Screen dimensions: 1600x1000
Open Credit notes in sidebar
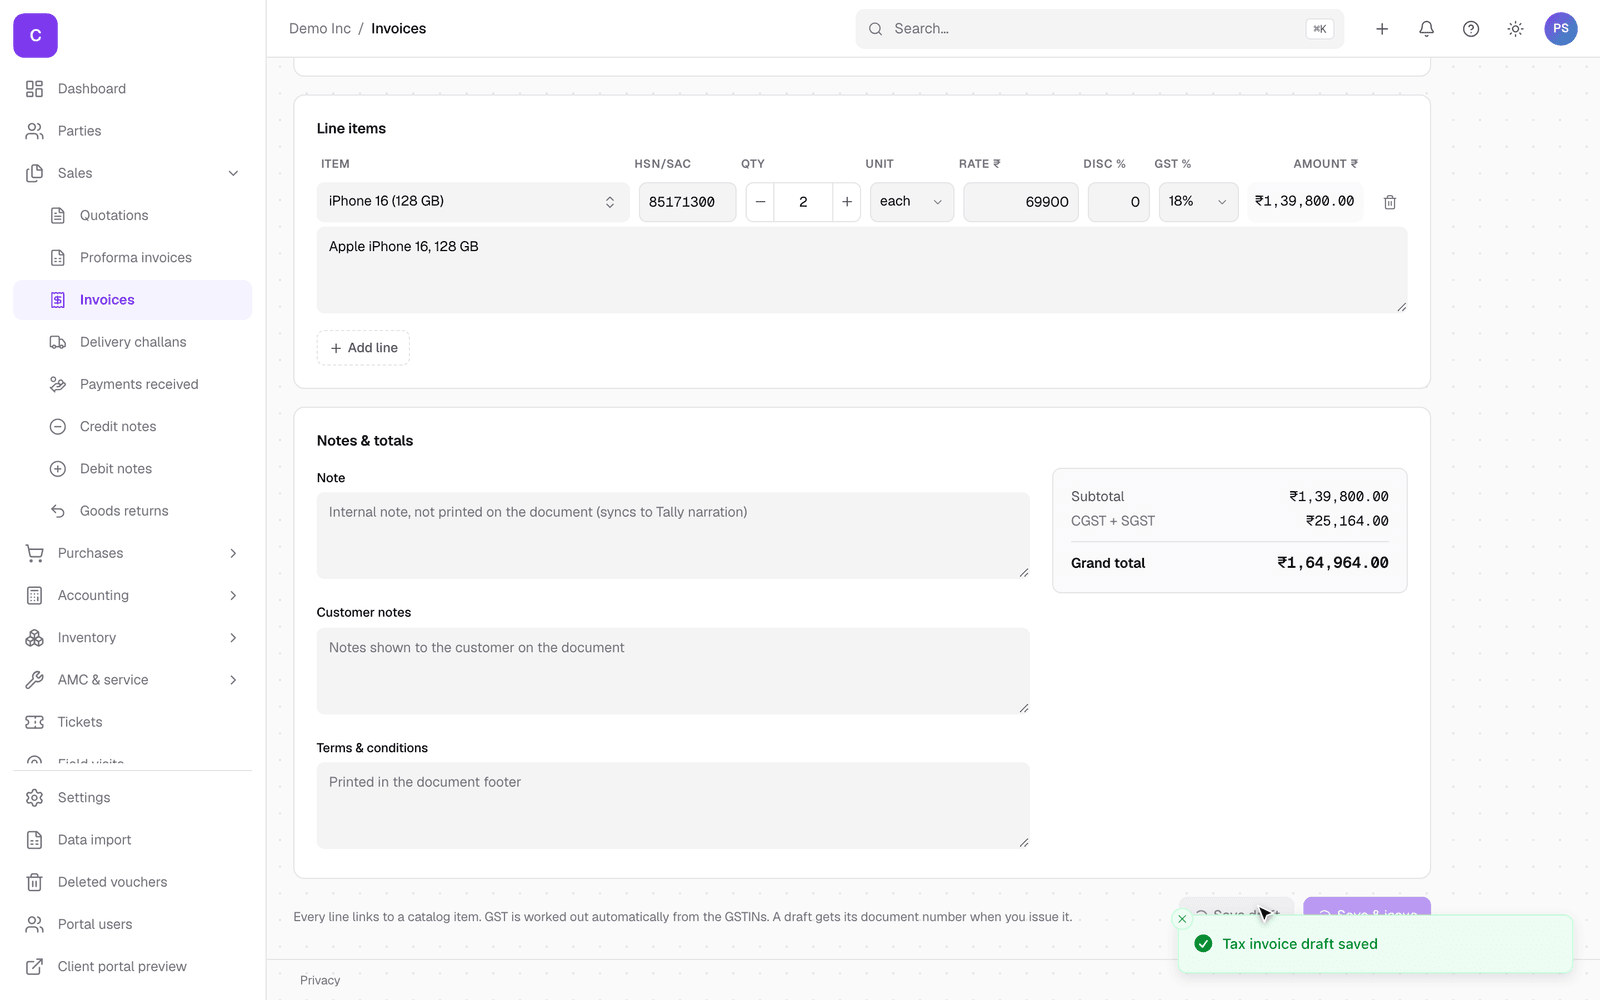point(118,426)
